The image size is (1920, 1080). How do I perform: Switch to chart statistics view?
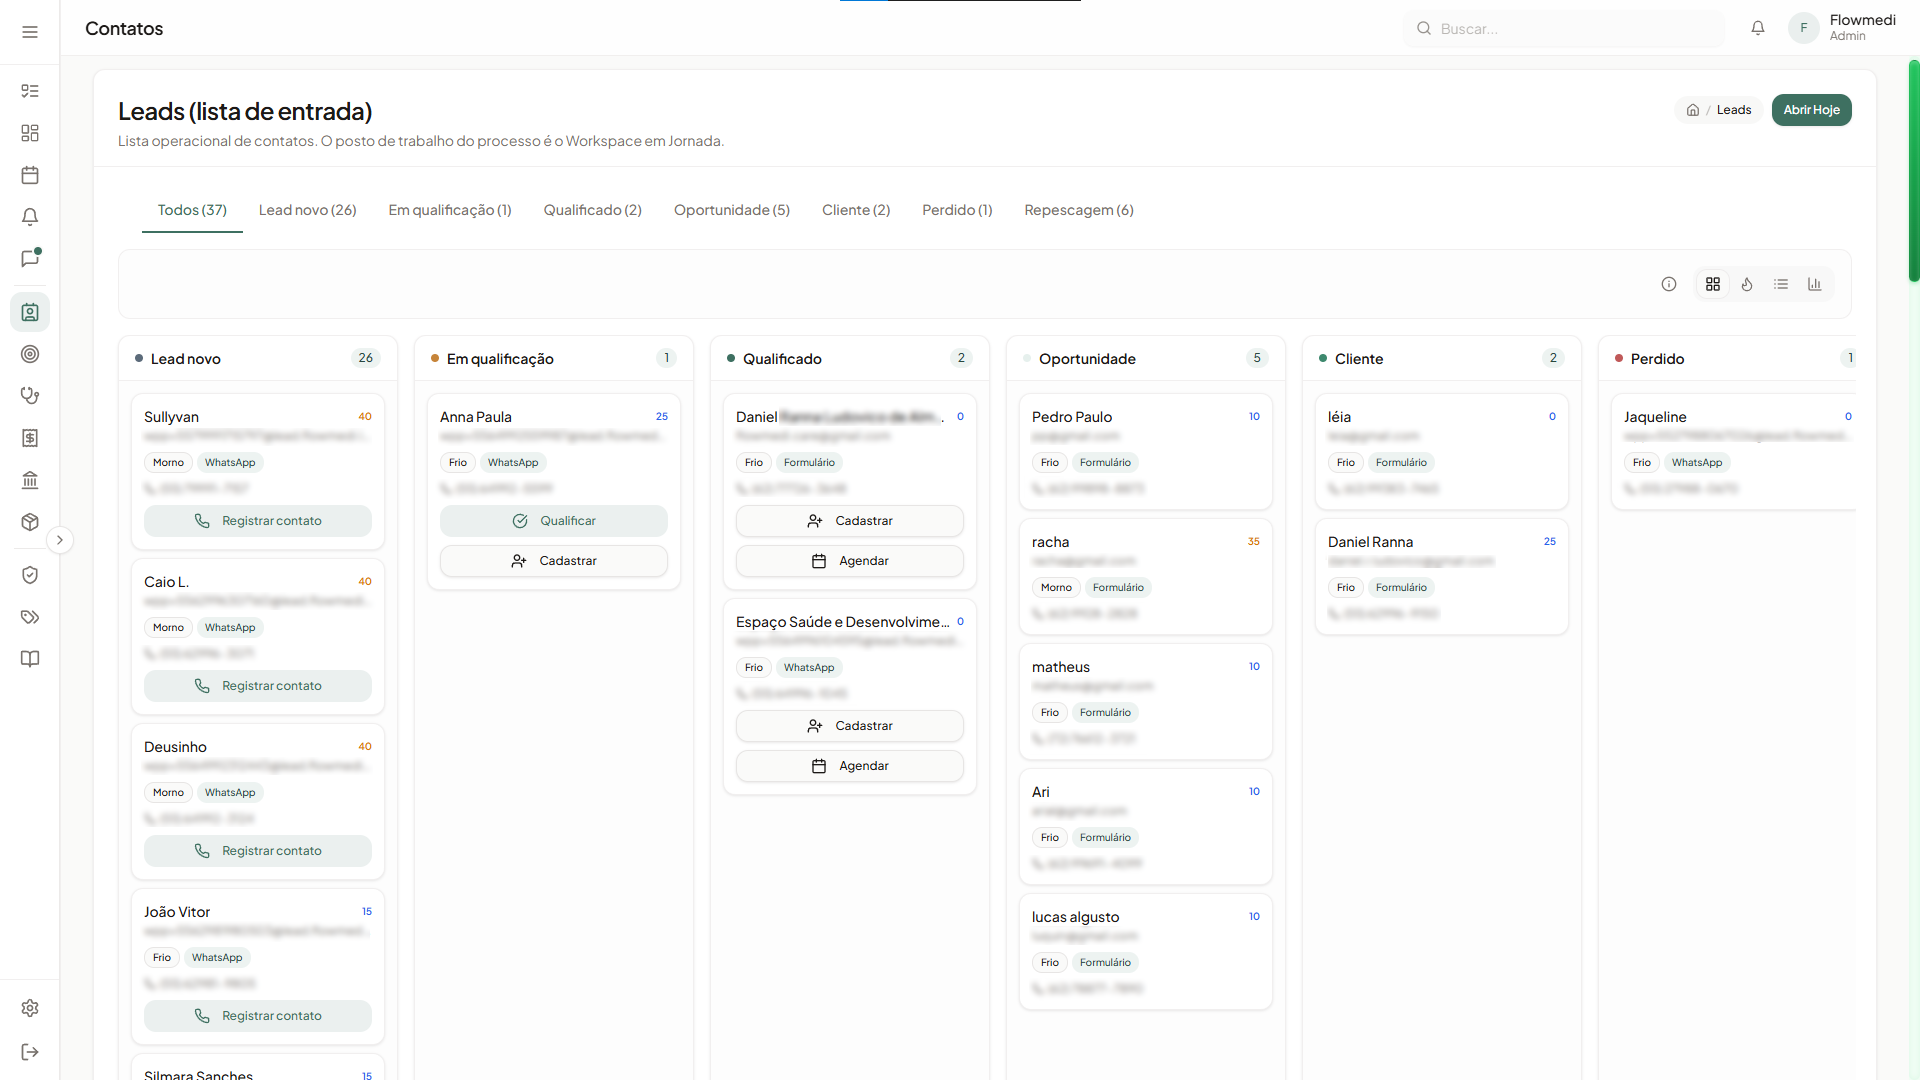tap(1815, 284)
